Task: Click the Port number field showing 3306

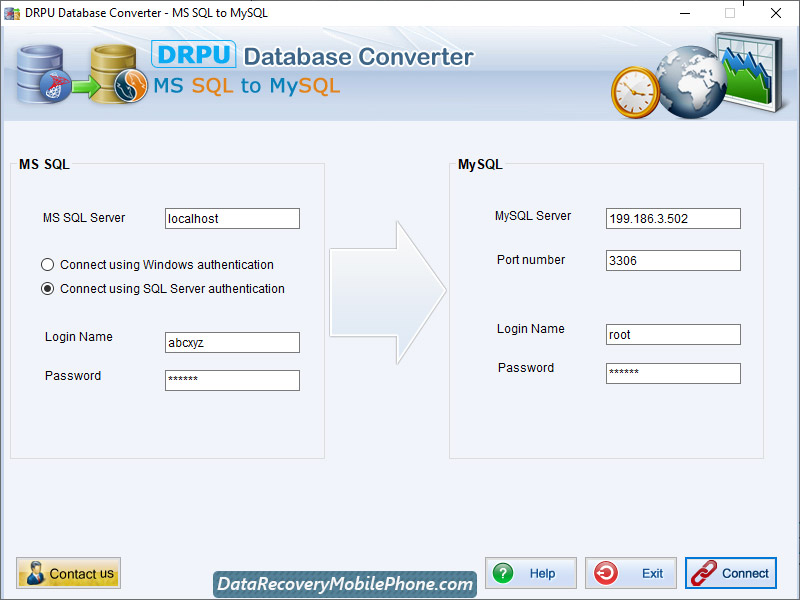Action: 672,260
